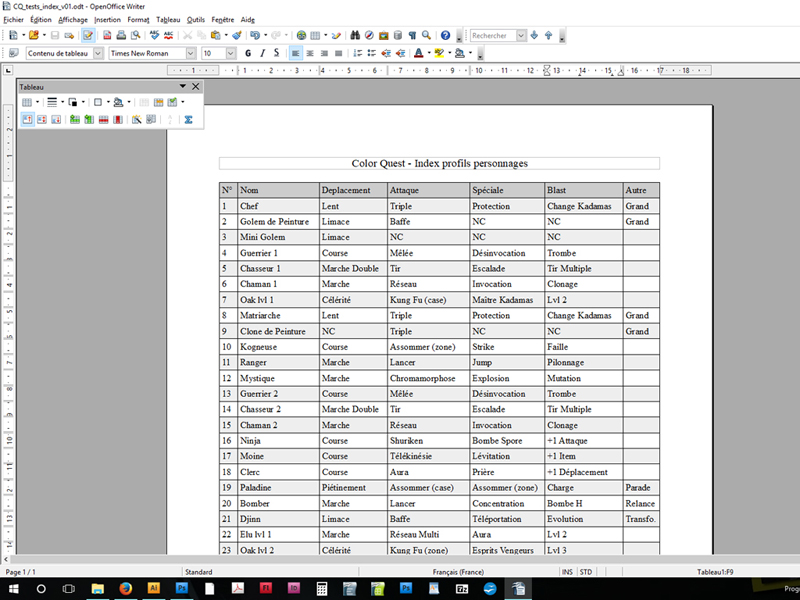Open the Insertion menu
Screen dimensions: 800x600
pos(107,19)
